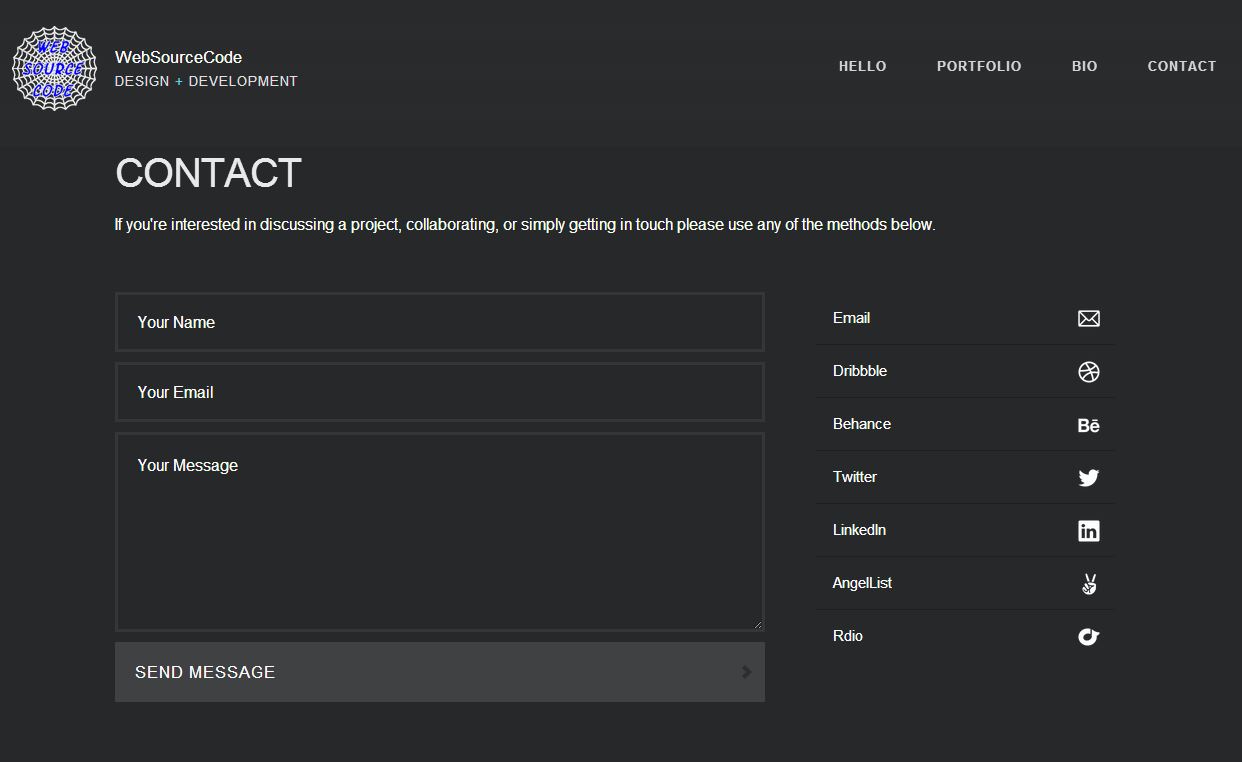1242x762 pixels.
Task: Open the Email contact link
Action: [x=851, y=317]
